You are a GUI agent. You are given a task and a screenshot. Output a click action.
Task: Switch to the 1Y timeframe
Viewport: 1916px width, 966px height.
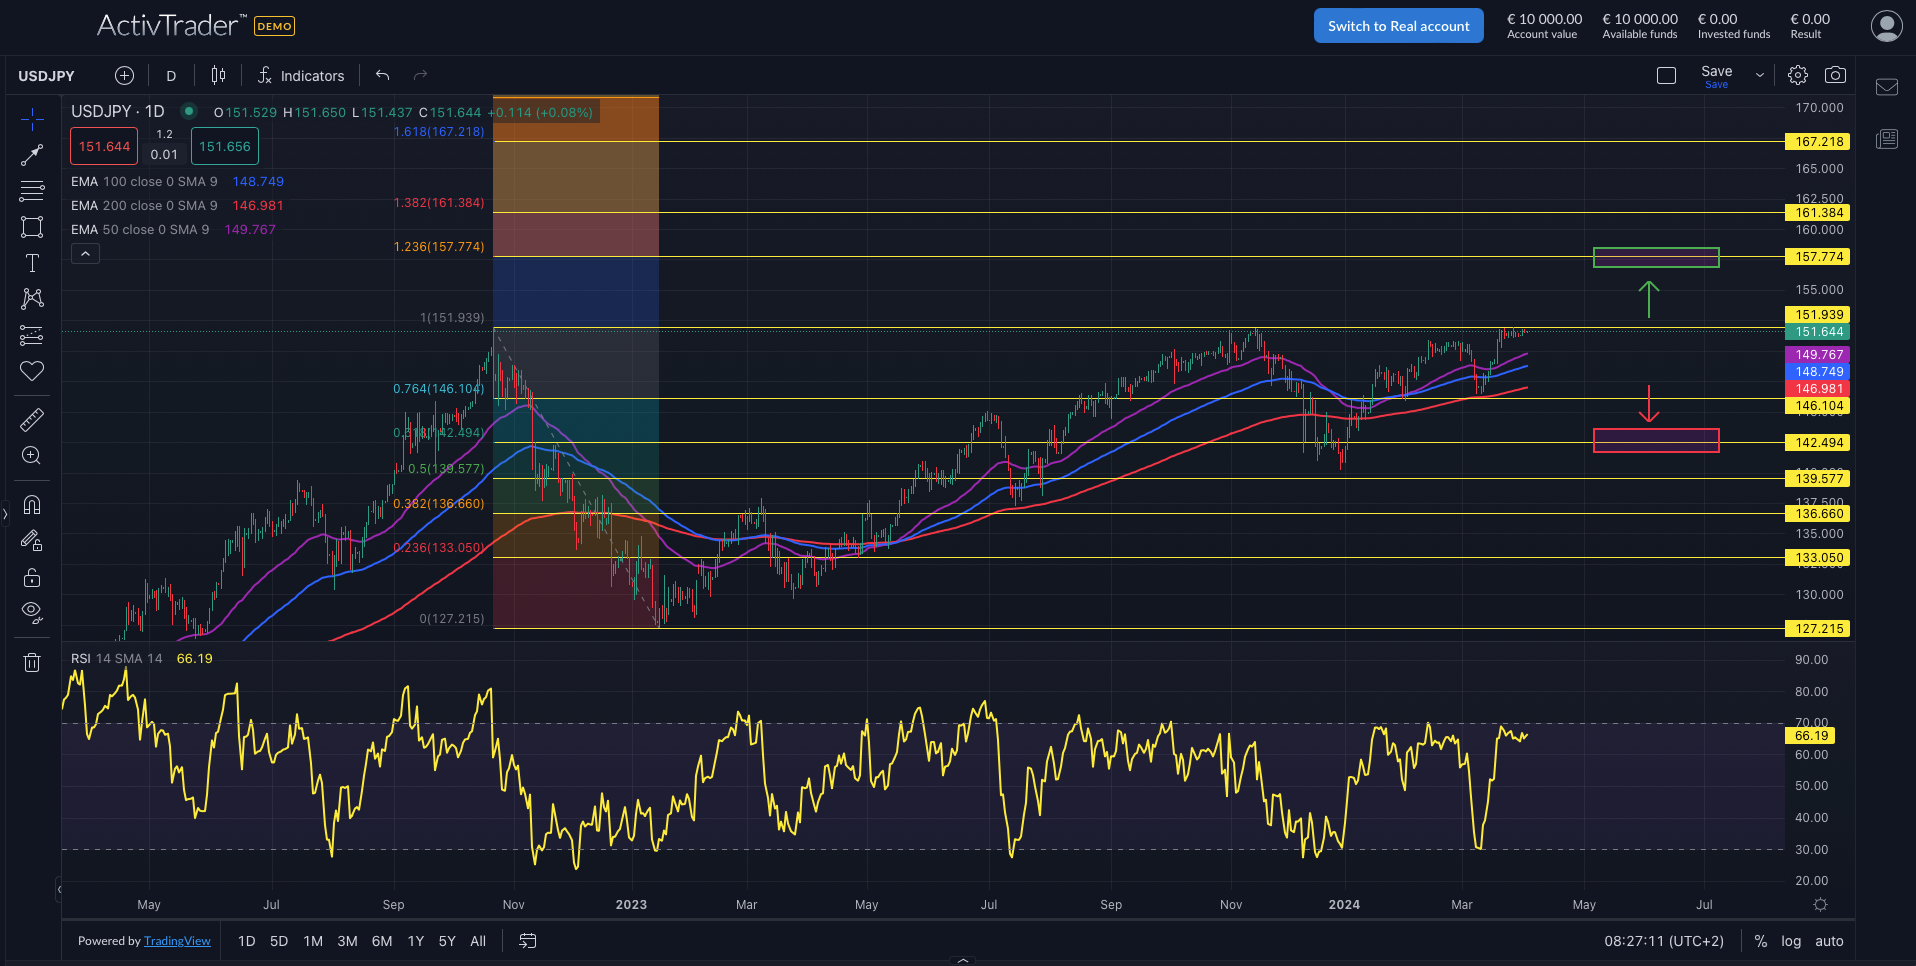pyautogui.click(x=416, y=941)
